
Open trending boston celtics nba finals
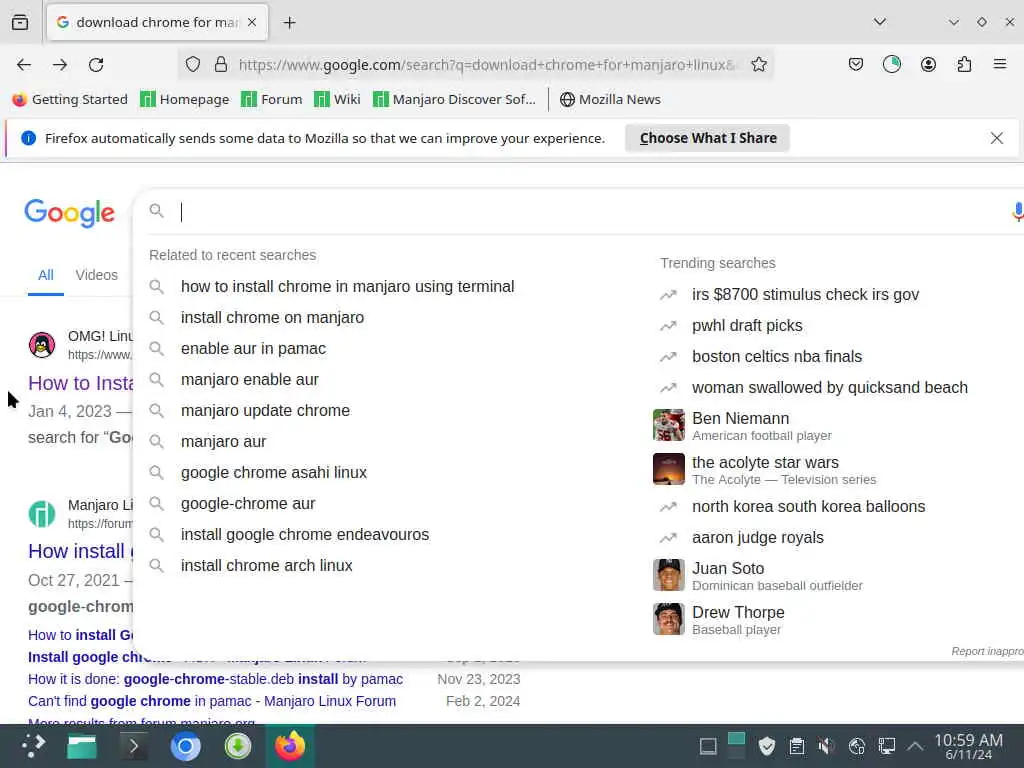coord(777,357)
